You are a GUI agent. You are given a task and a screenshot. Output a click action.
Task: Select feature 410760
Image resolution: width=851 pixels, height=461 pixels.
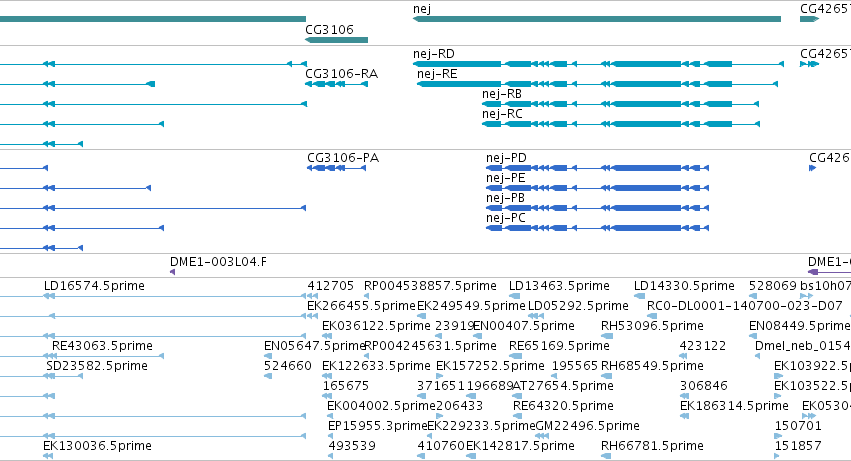tap(441, 446)
